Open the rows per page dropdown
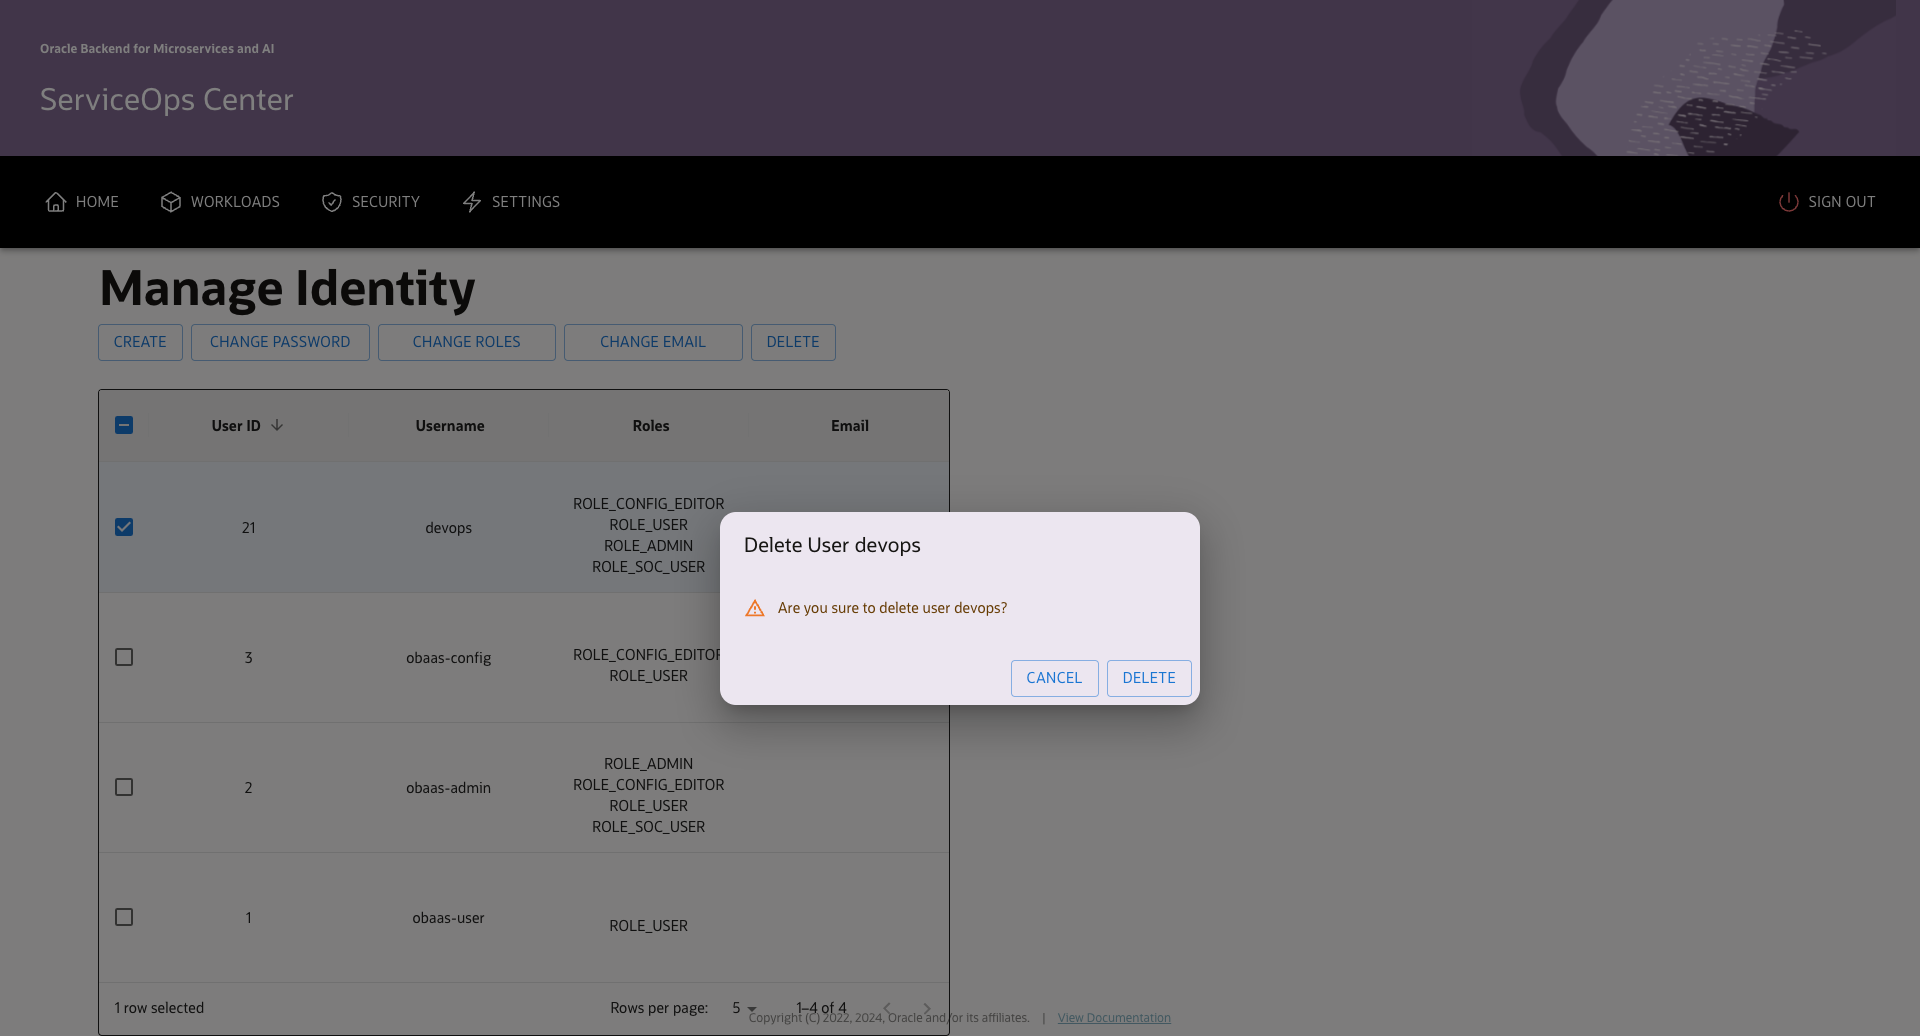1920x1036 pixels. [743, 1008]
